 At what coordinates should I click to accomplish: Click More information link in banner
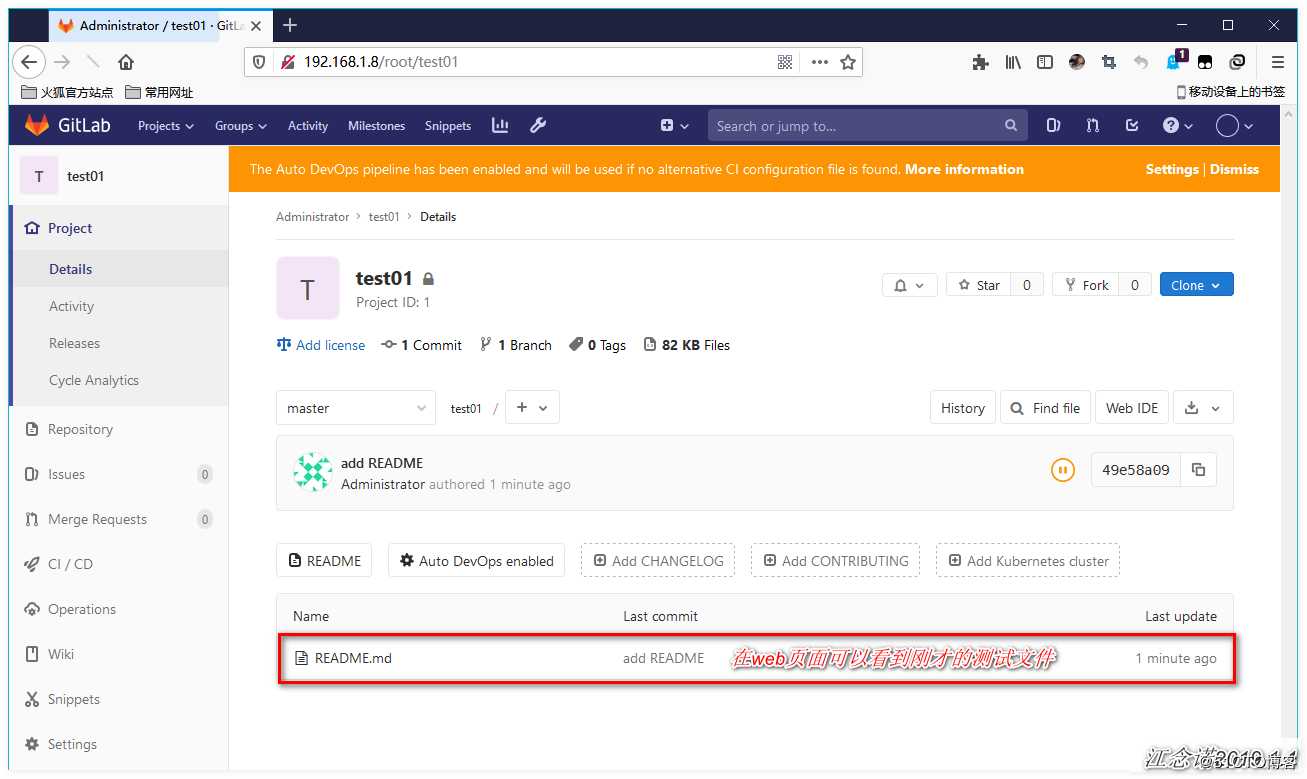pyautogui.click(x=964, y=169)
